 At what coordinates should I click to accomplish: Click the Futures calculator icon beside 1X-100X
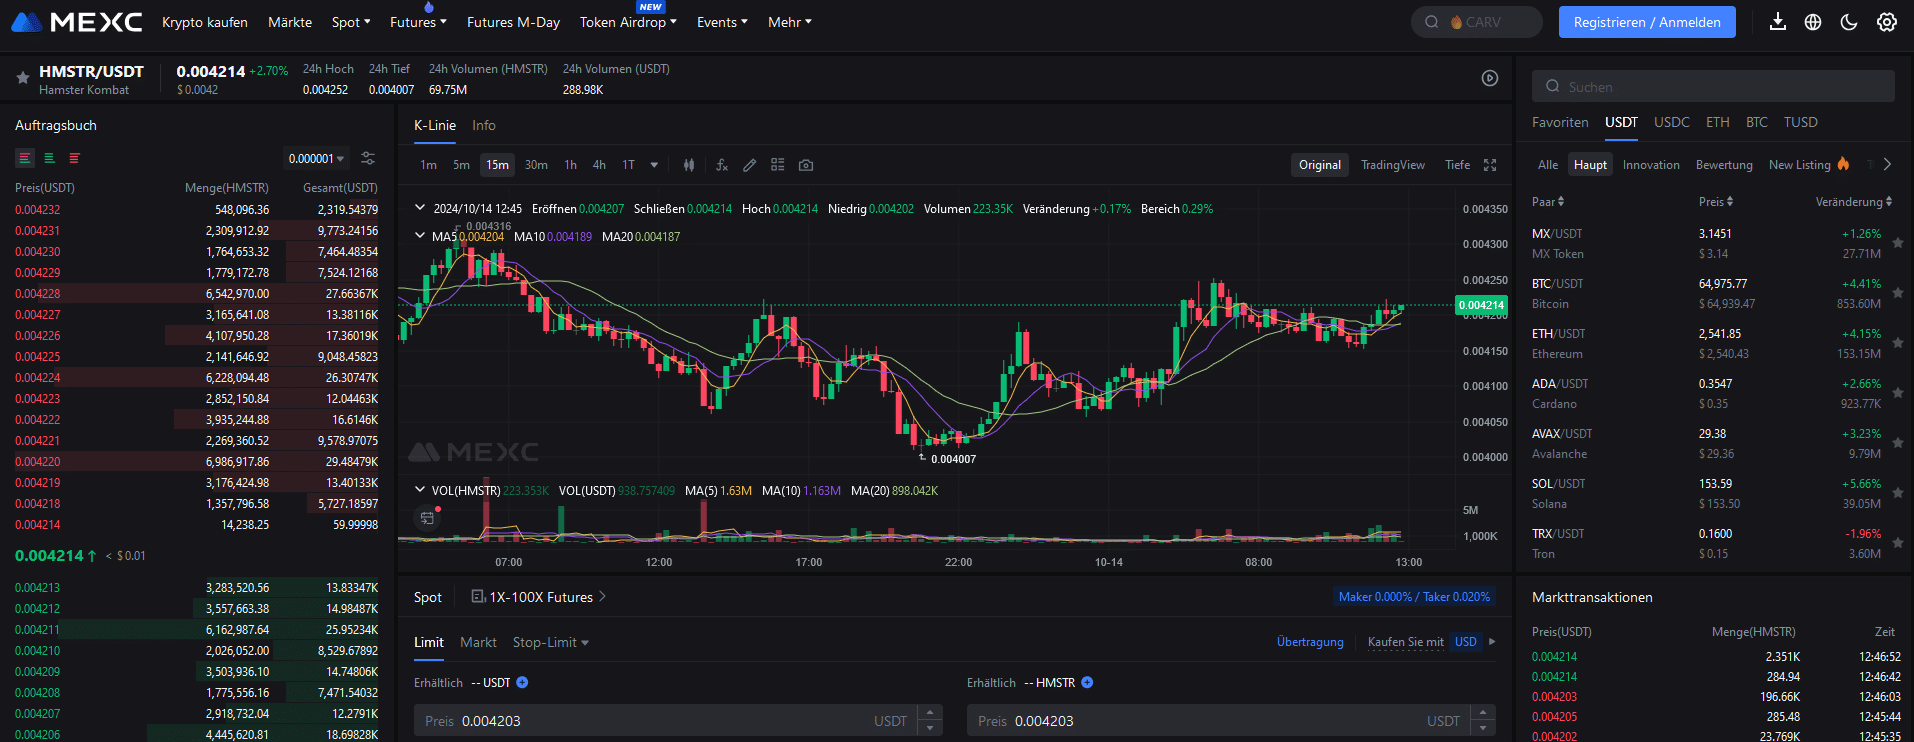478,597
